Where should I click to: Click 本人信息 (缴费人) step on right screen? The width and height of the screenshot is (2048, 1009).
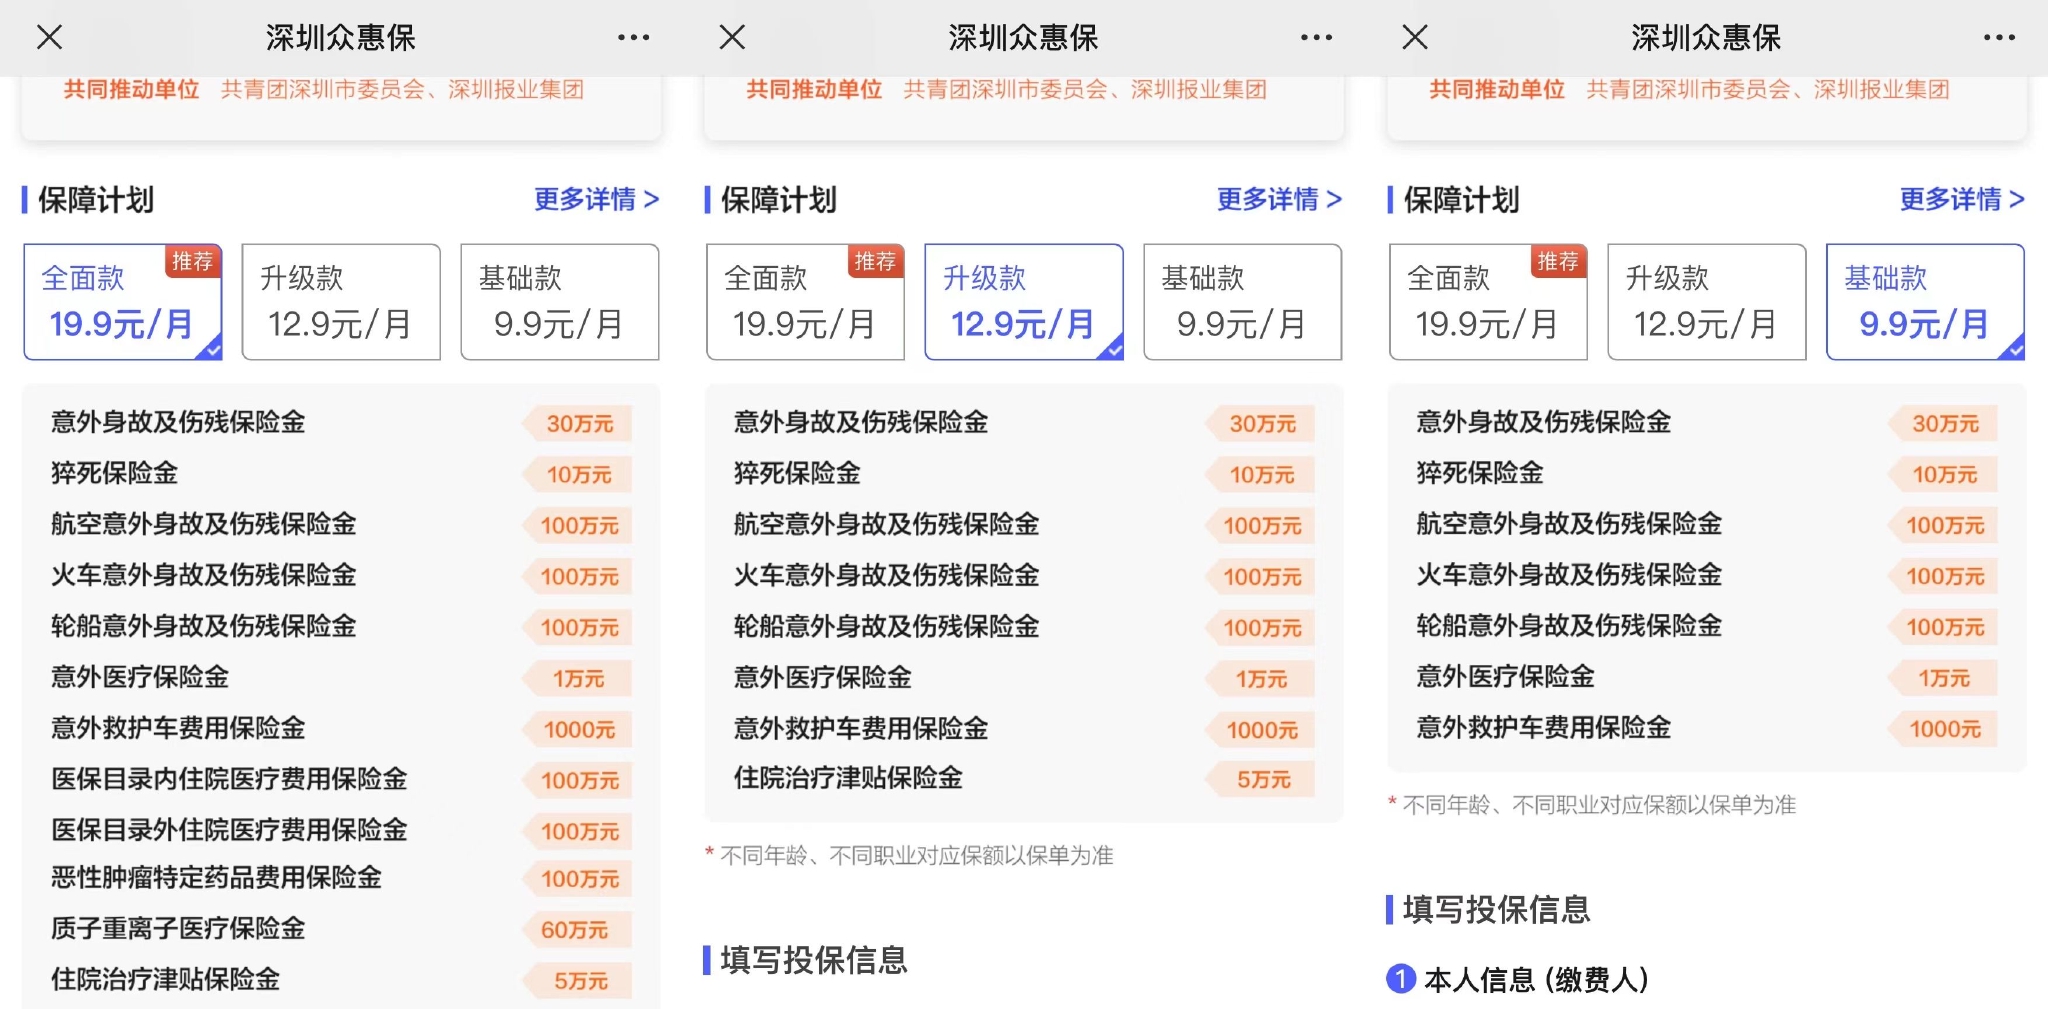click(x=1517, y=979)
